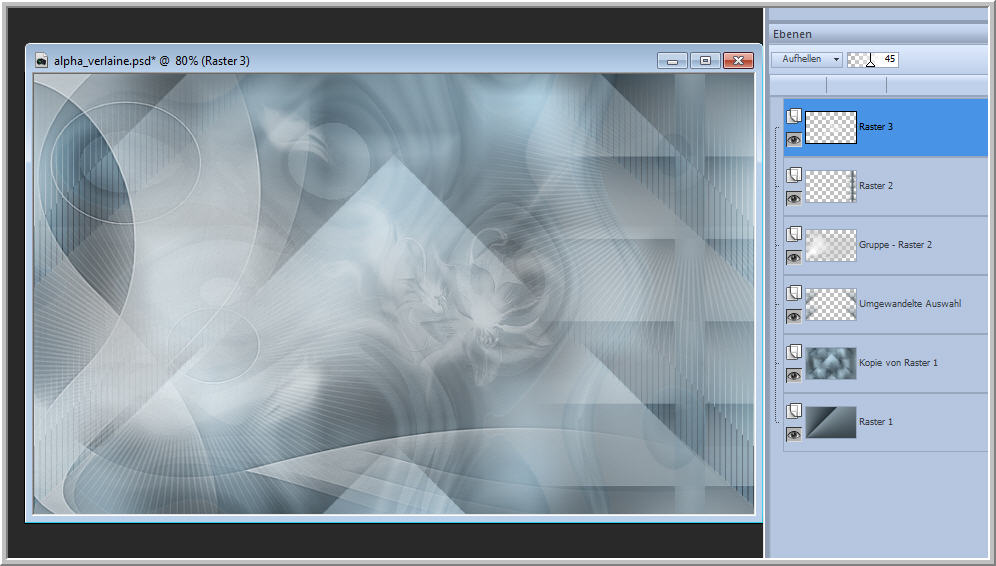This screenshot has height=566, width=996.
Task: Click the opacity slider showing 45
Action: pyautogui.click(x=872, y=59)
